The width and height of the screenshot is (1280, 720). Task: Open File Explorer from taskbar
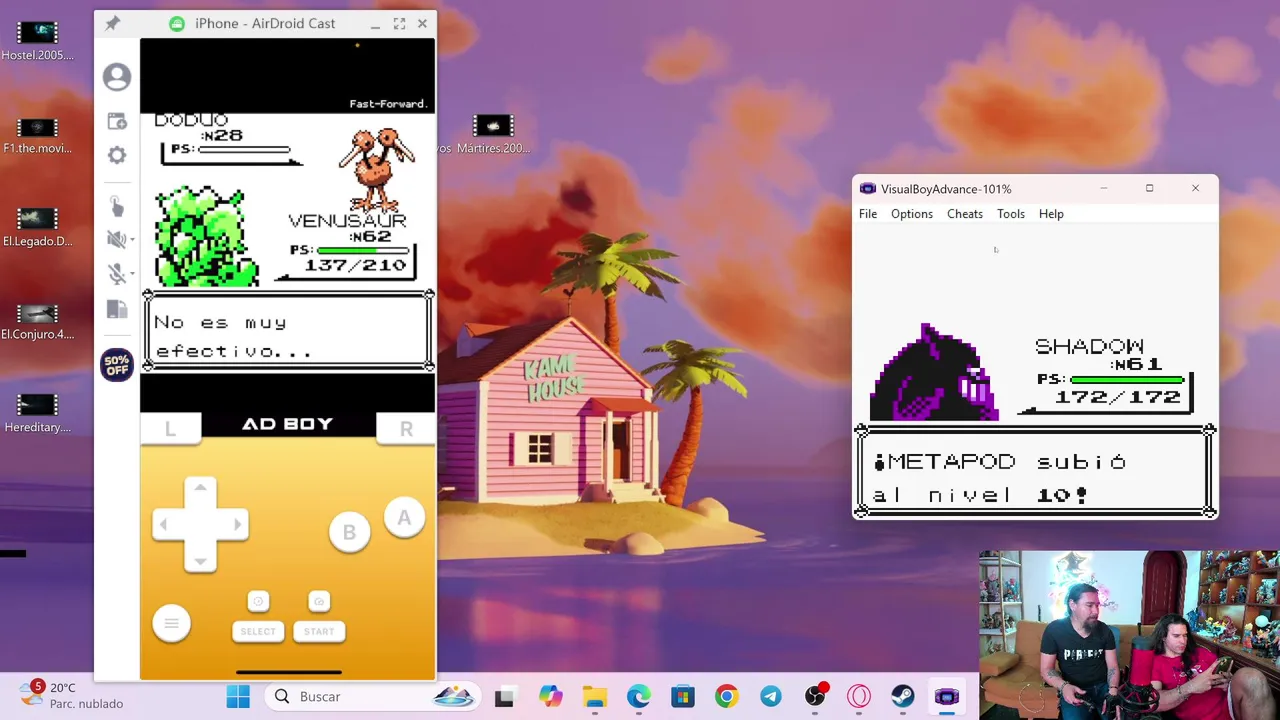[595, 697]
